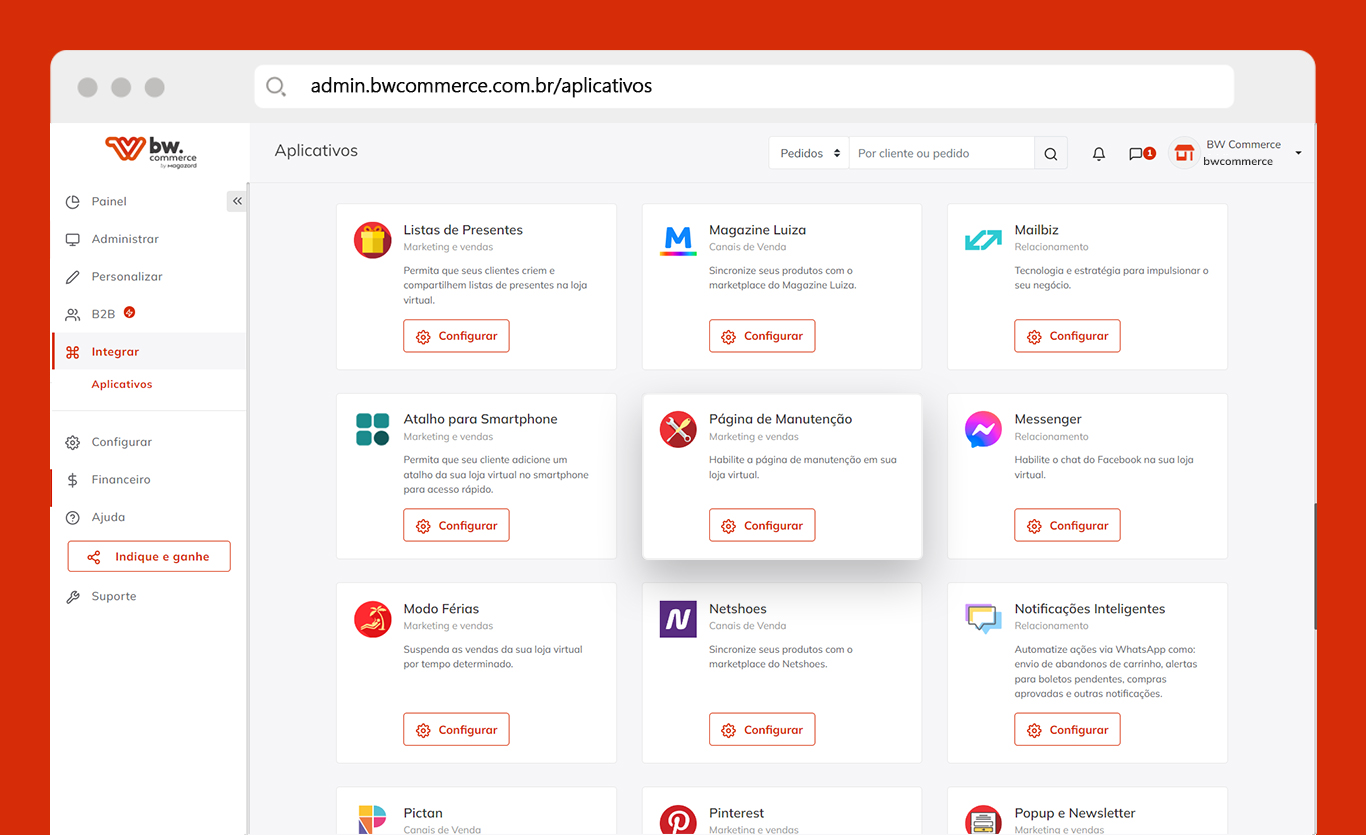
Task: Click the Mailbiz arrows icon
Action: 983,240
